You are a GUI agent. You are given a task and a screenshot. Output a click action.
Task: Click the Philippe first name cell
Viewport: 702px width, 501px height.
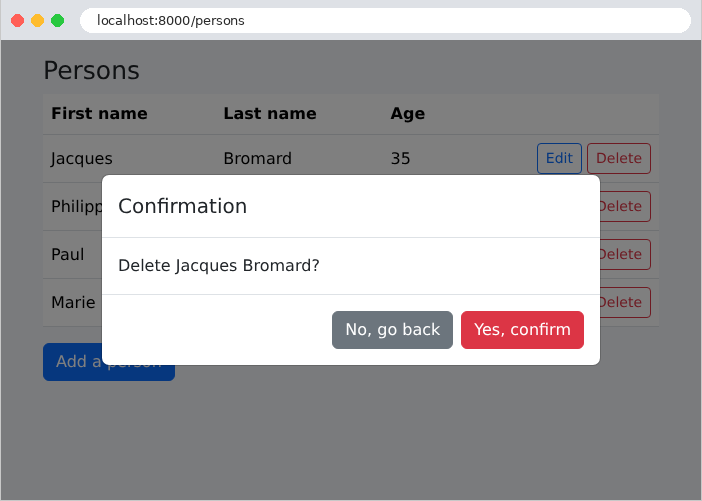[x=77, y=206]
